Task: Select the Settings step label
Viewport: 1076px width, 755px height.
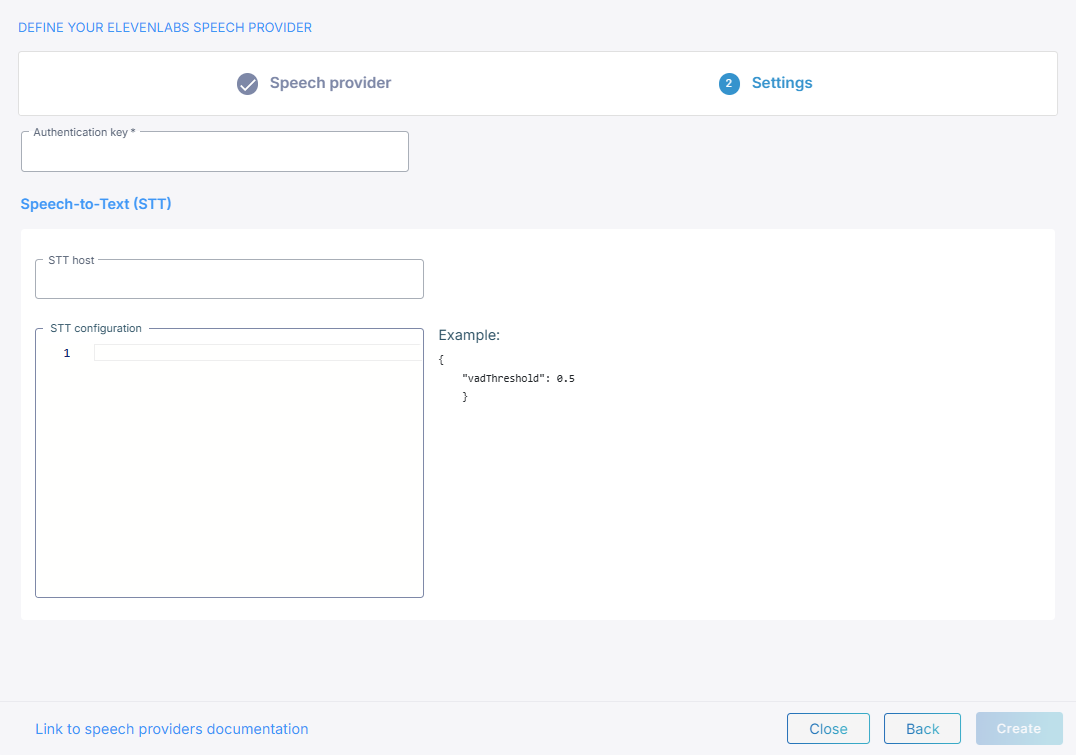Action: pos(782,83)
